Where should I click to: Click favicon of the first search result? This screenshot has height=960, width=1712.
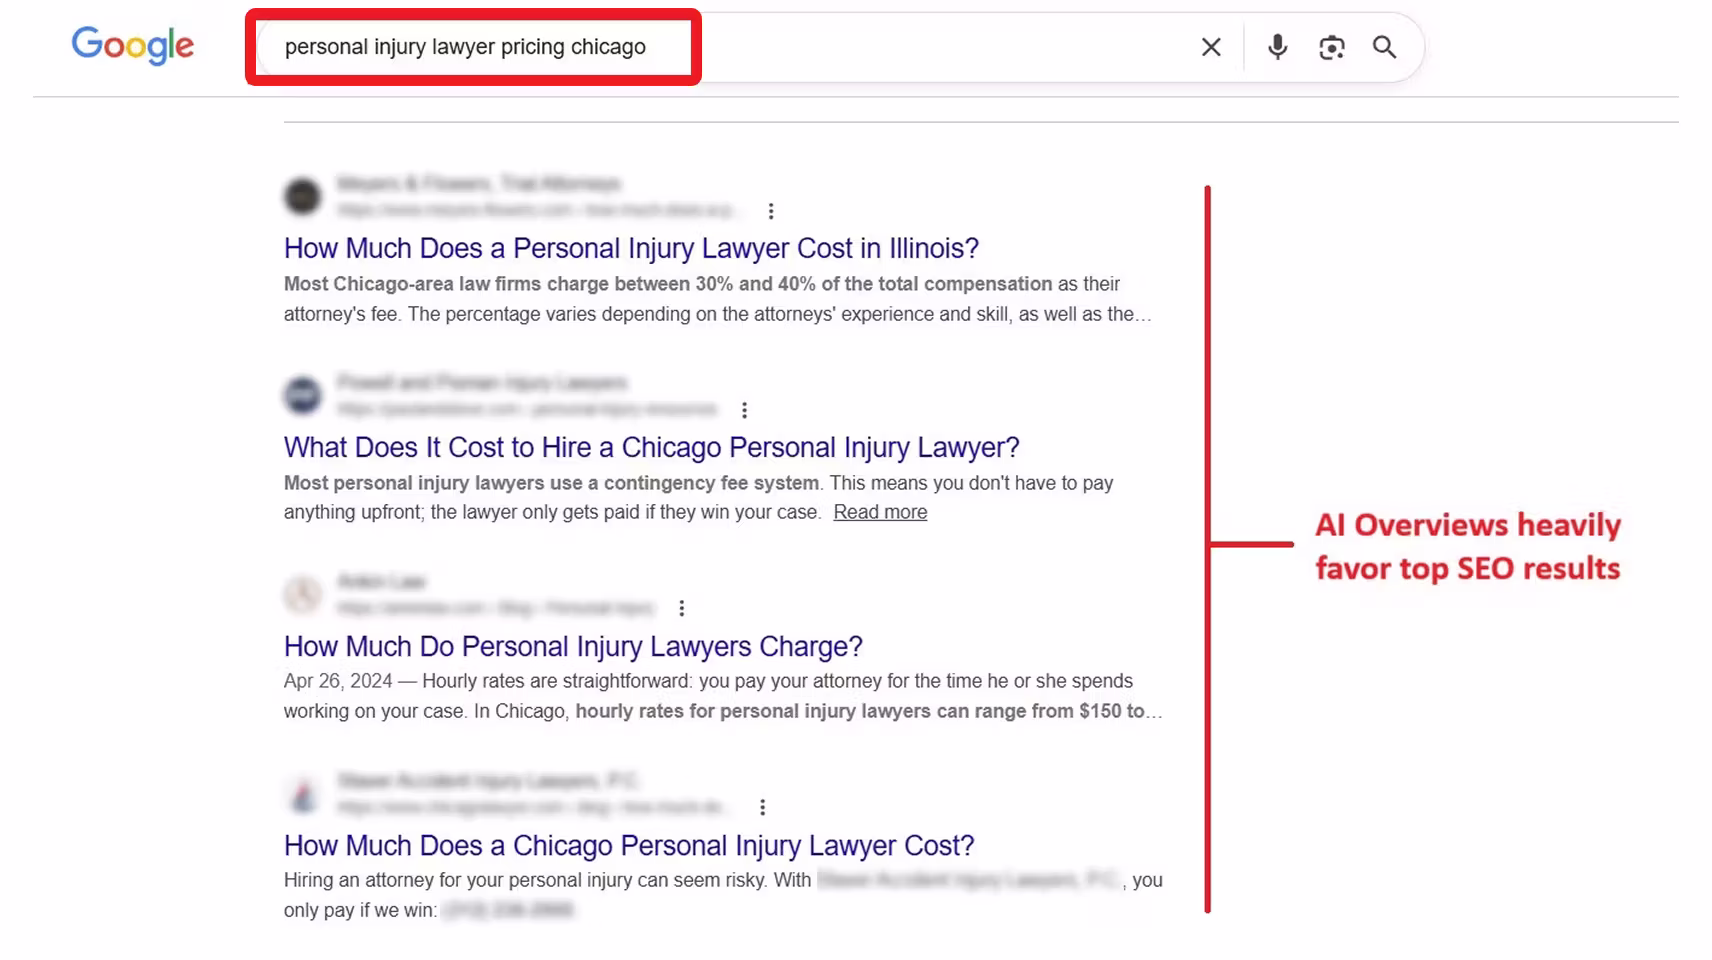(x=302, y=196)
